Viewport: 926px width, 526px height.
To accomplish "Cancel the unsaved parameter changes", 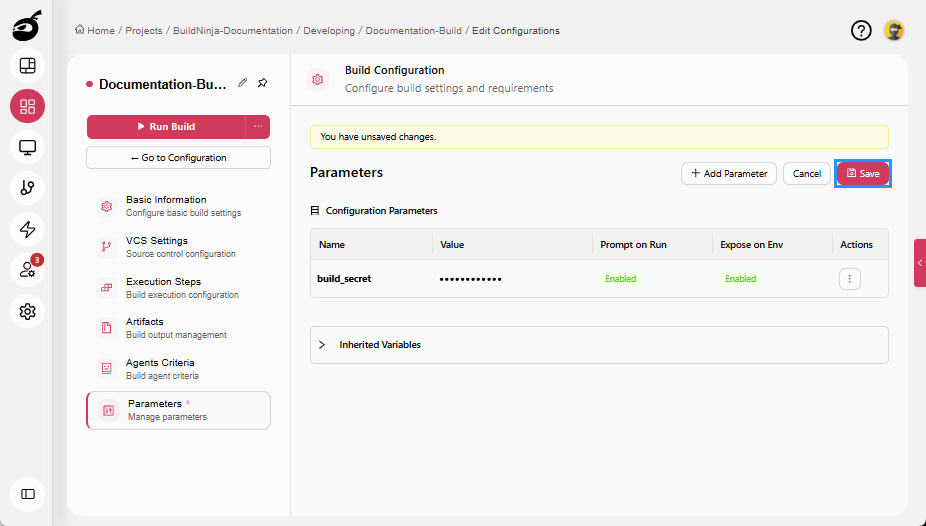I will tap(807, 174).
